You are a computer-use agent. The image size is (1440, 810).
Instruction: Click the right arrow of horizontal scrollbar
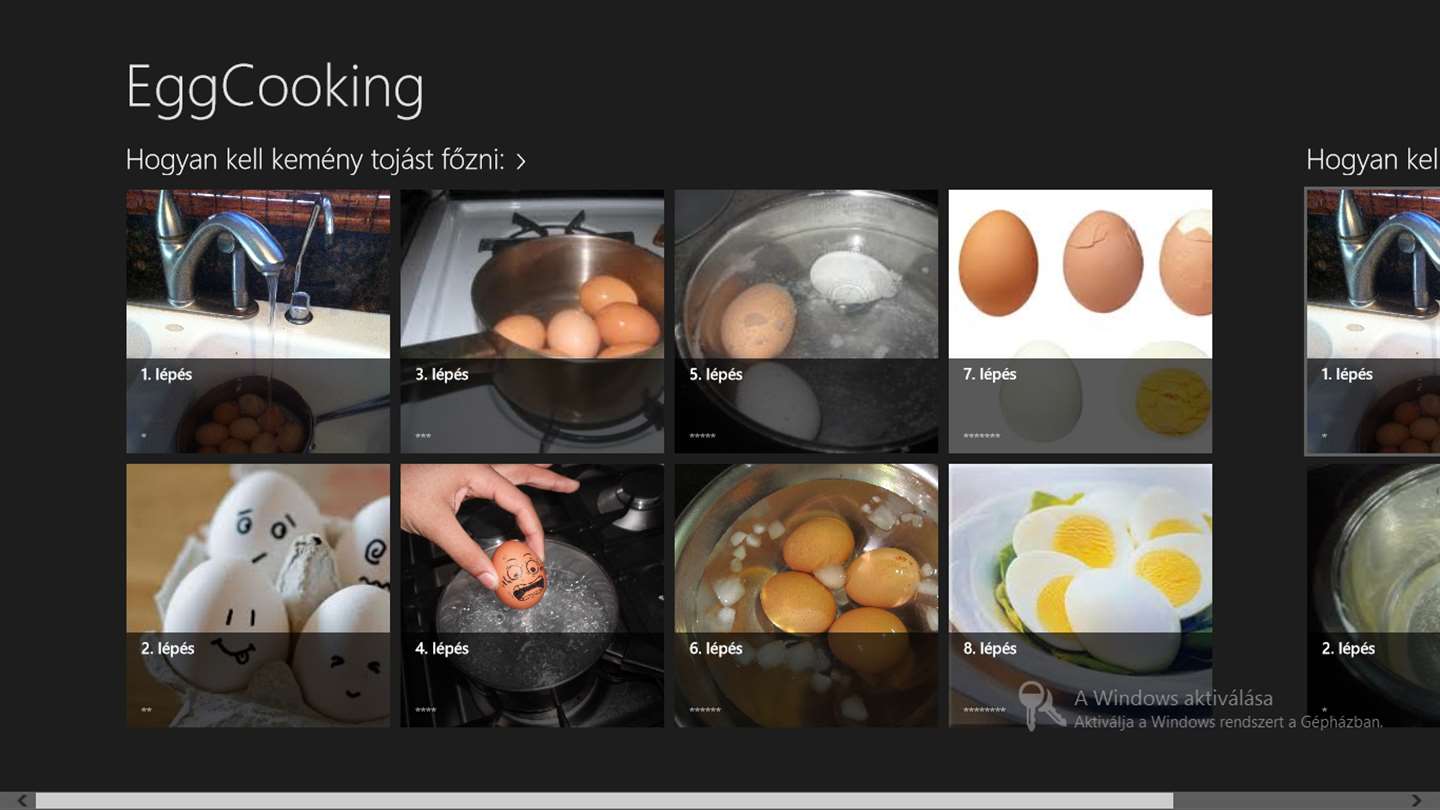tap(1416, 801)
